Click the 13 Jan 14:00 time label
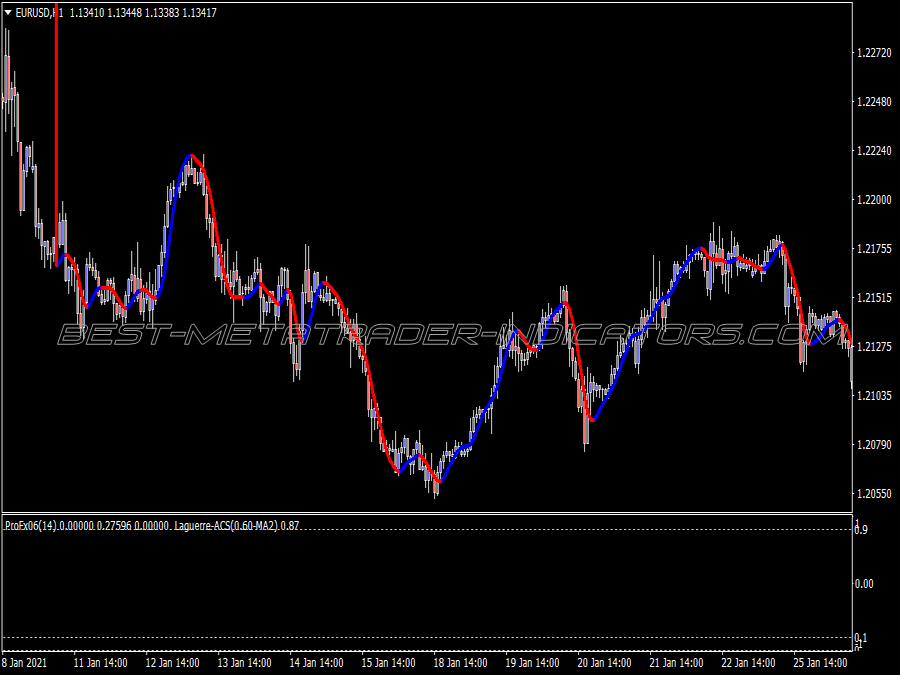Viewport: 900px width, 675px height. pos(244,663)
